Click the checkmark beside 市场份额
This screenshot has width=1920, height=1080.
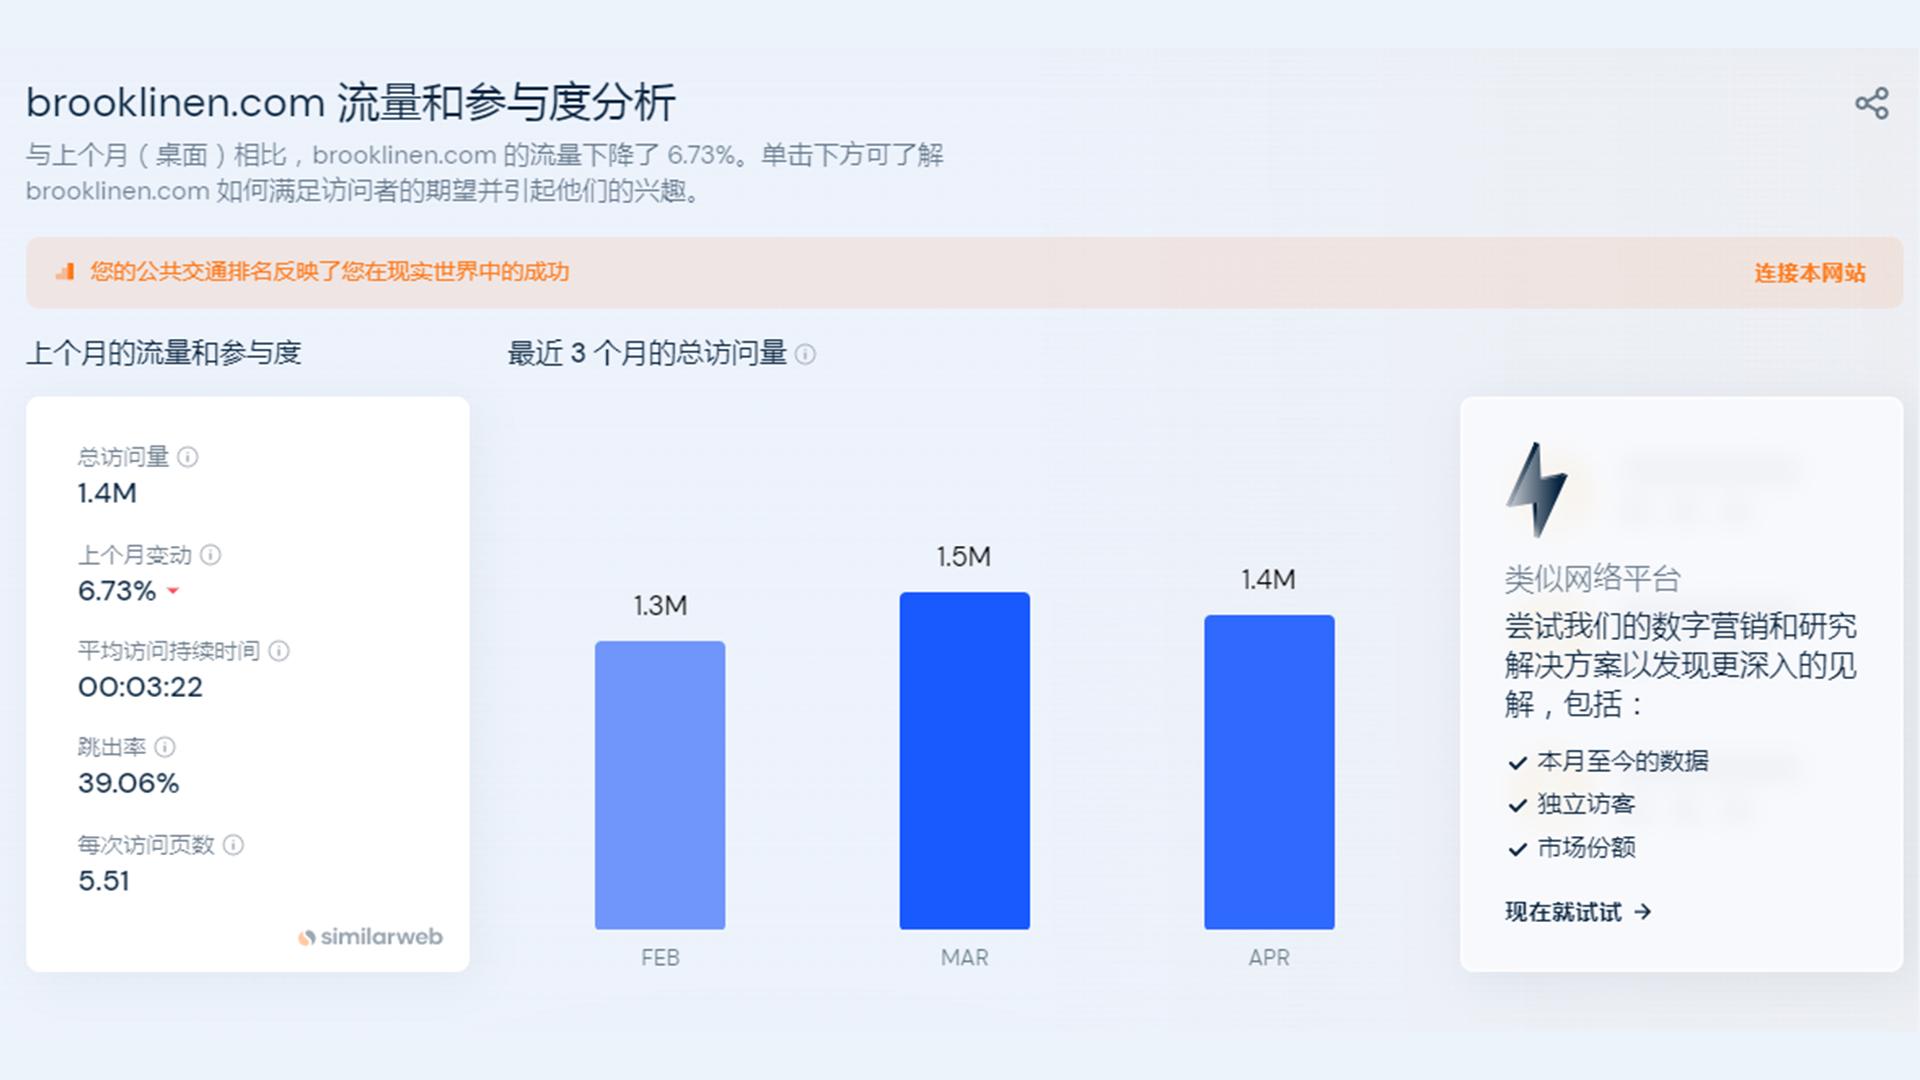click(x=1516, y=849)
